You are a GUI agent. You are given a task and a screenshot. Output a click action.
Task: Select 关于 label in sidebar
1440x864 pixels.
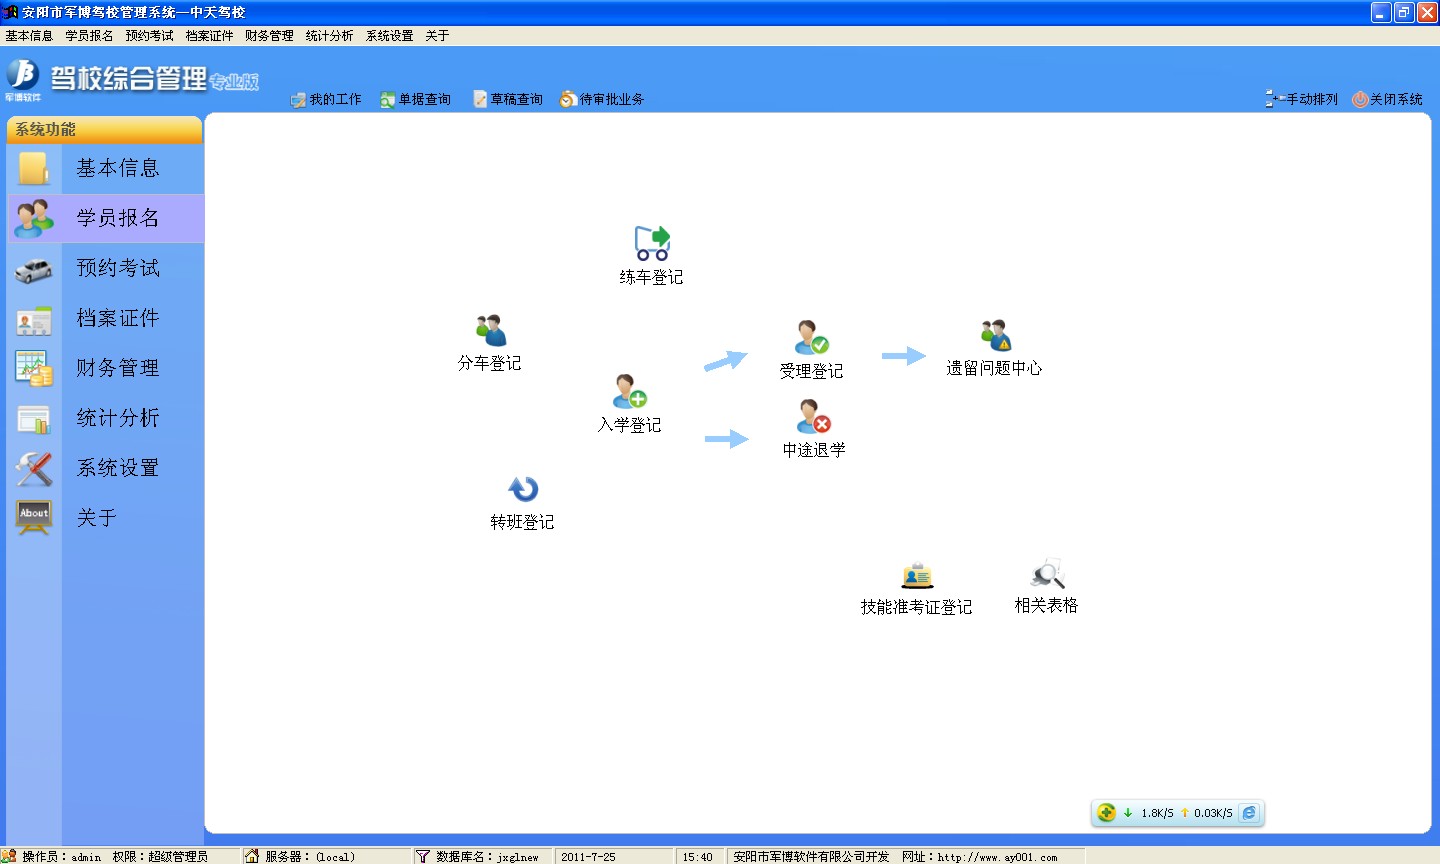[x=97, y=518]
